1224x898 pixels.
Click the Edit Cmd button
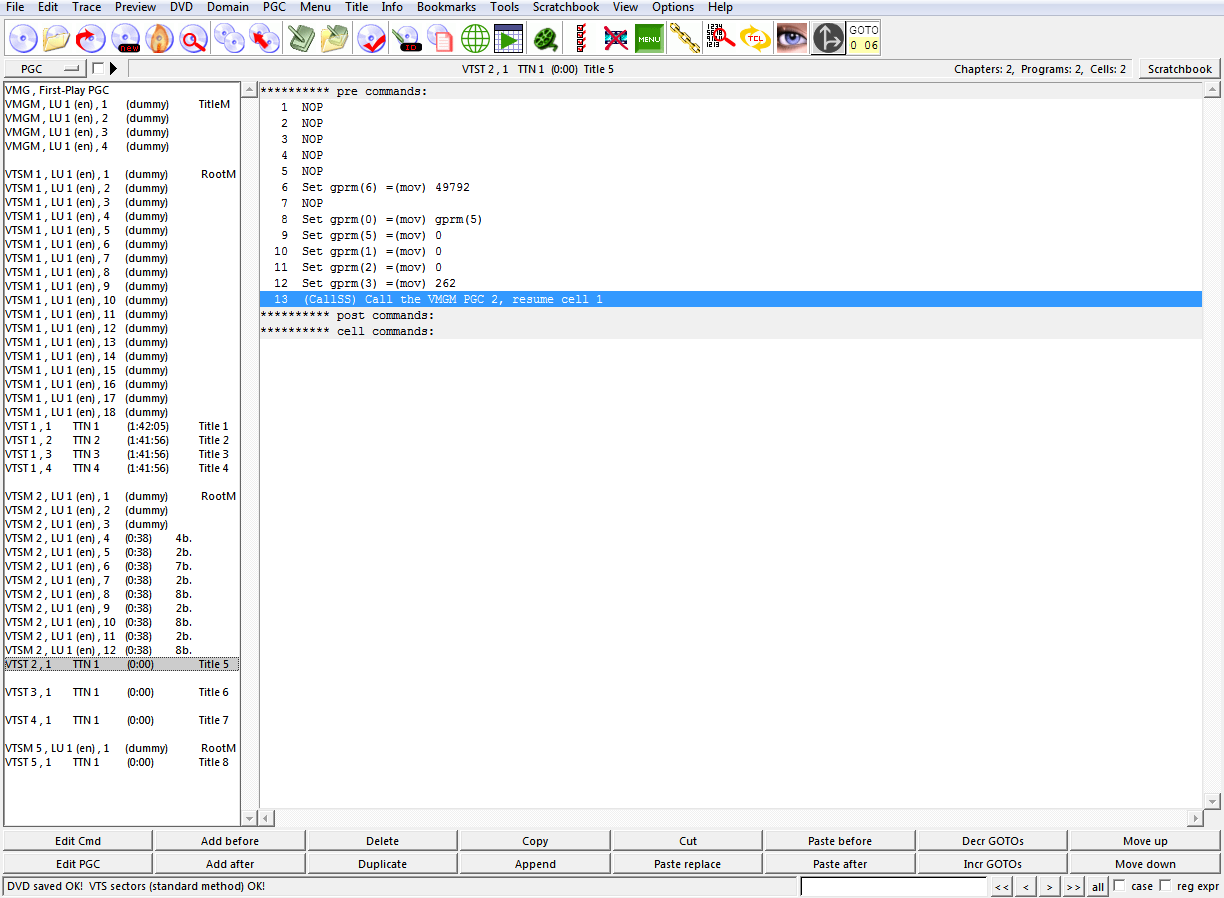[x=78, y=841]
